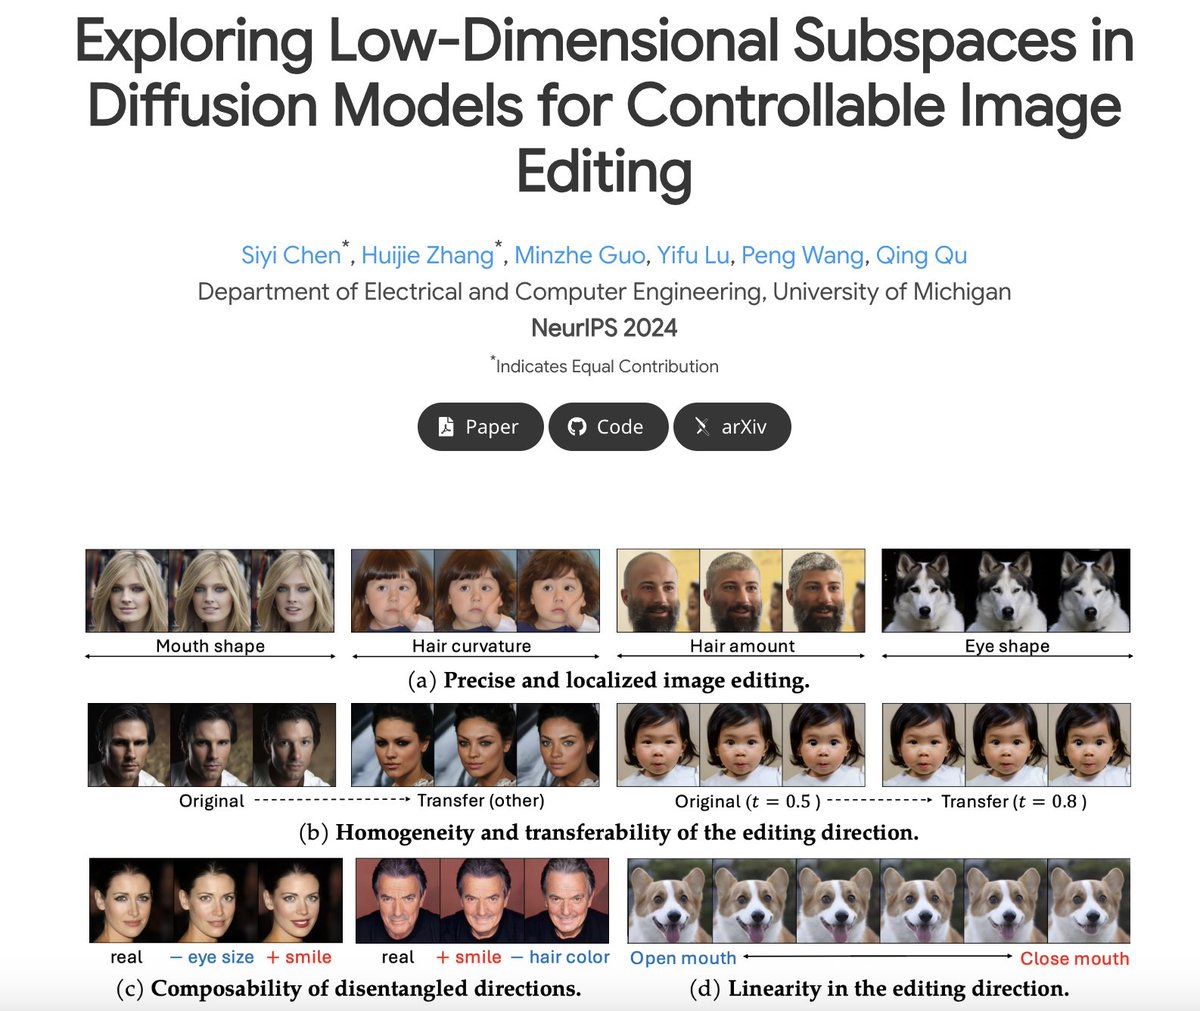Click the Eye shape husky images
The height and width of the screenshot is (1011, 1200).
tap(1006, 590)
